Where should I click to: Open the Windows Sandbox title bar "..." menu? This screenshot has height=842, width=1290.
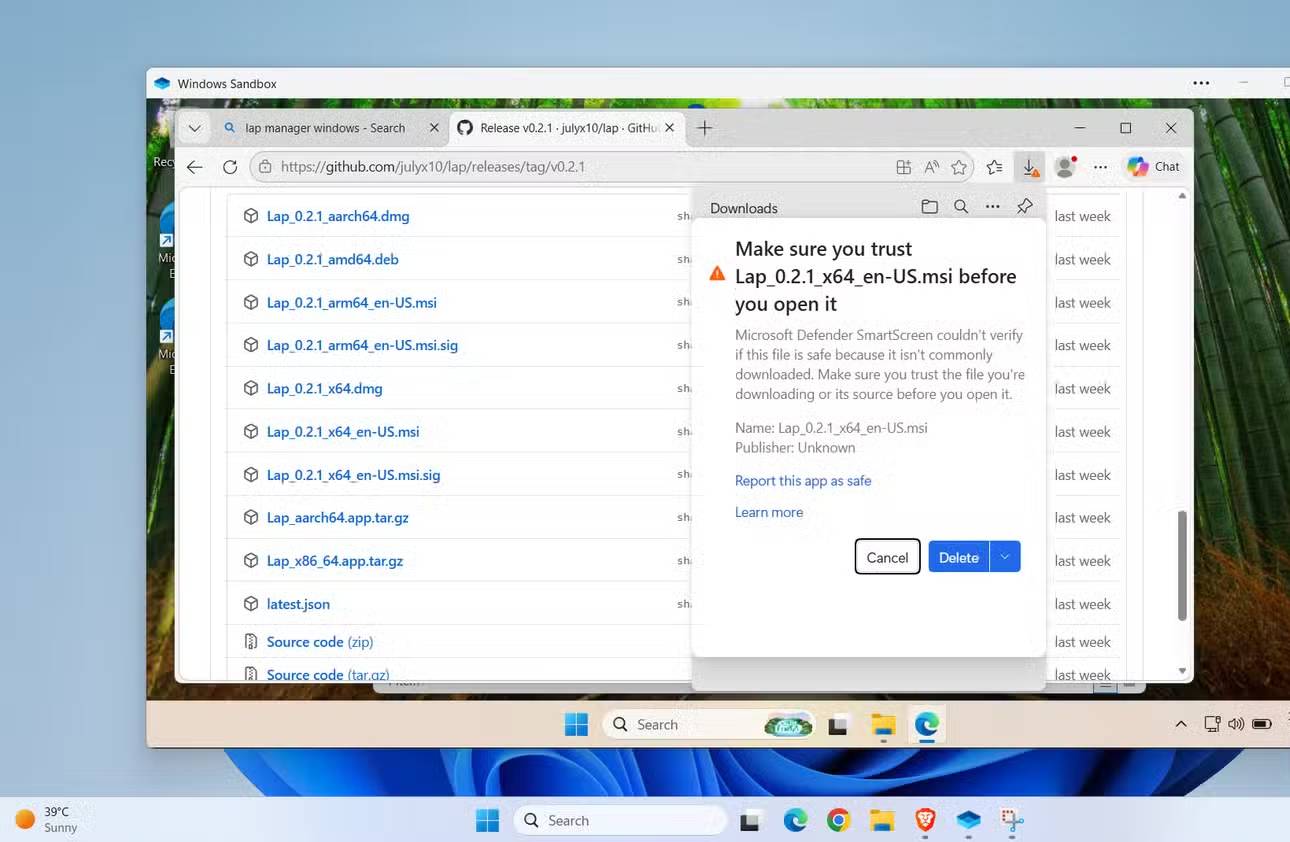(1201, 83)
